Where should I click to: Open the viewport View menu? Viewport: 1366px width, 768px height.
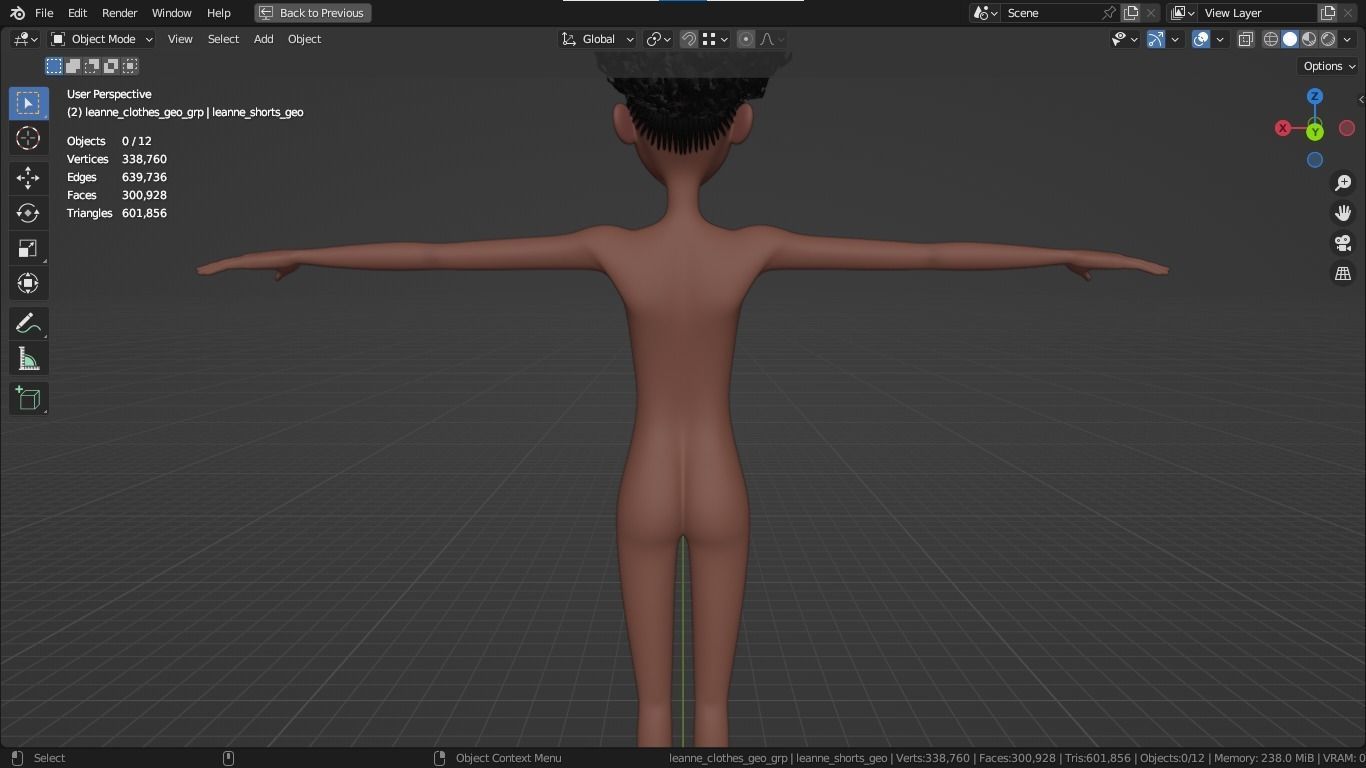(180, 39)
